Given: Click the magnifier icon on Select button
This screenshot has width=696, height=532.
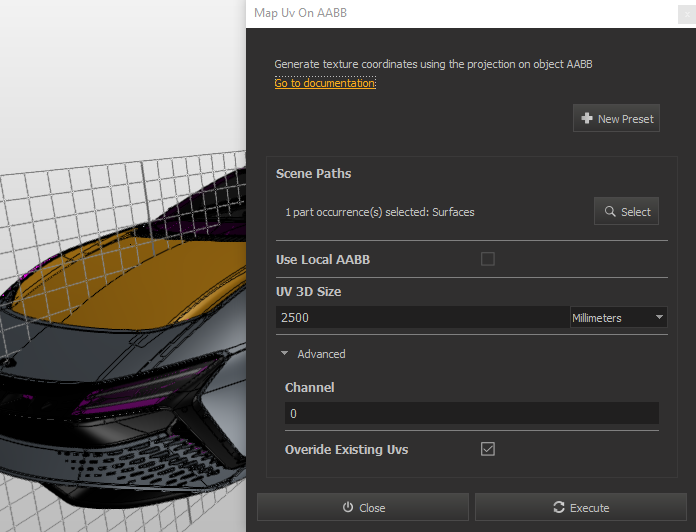Looking at the screenshot, I should click(x=609, y=212).
